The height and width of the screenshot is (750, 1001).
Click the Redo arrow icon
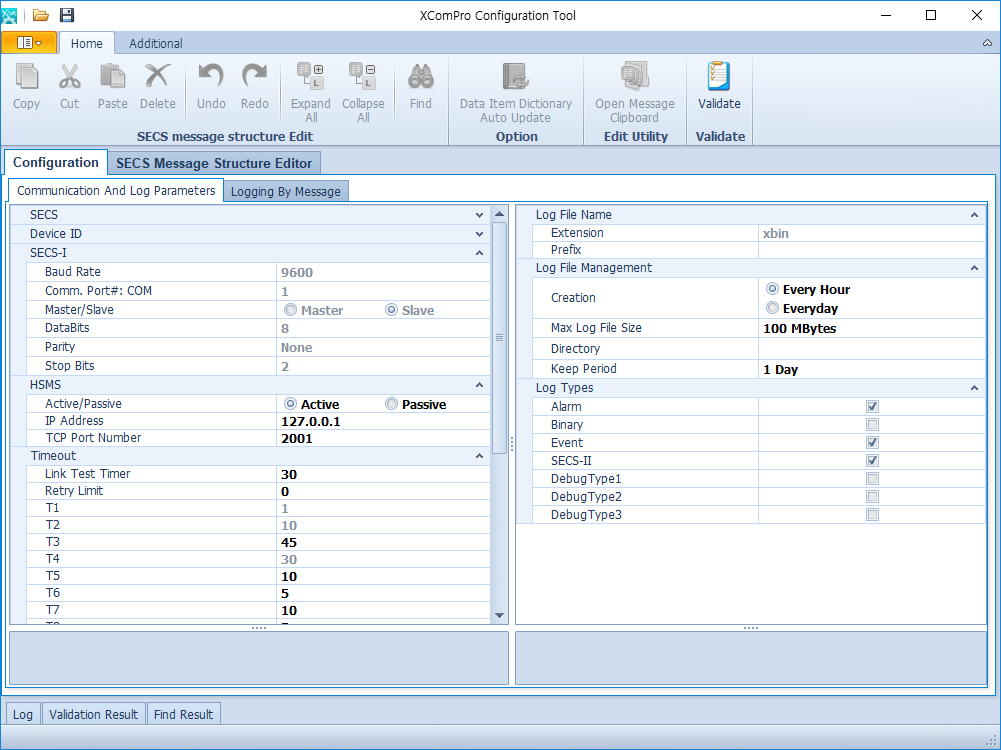tap(254, 77)
